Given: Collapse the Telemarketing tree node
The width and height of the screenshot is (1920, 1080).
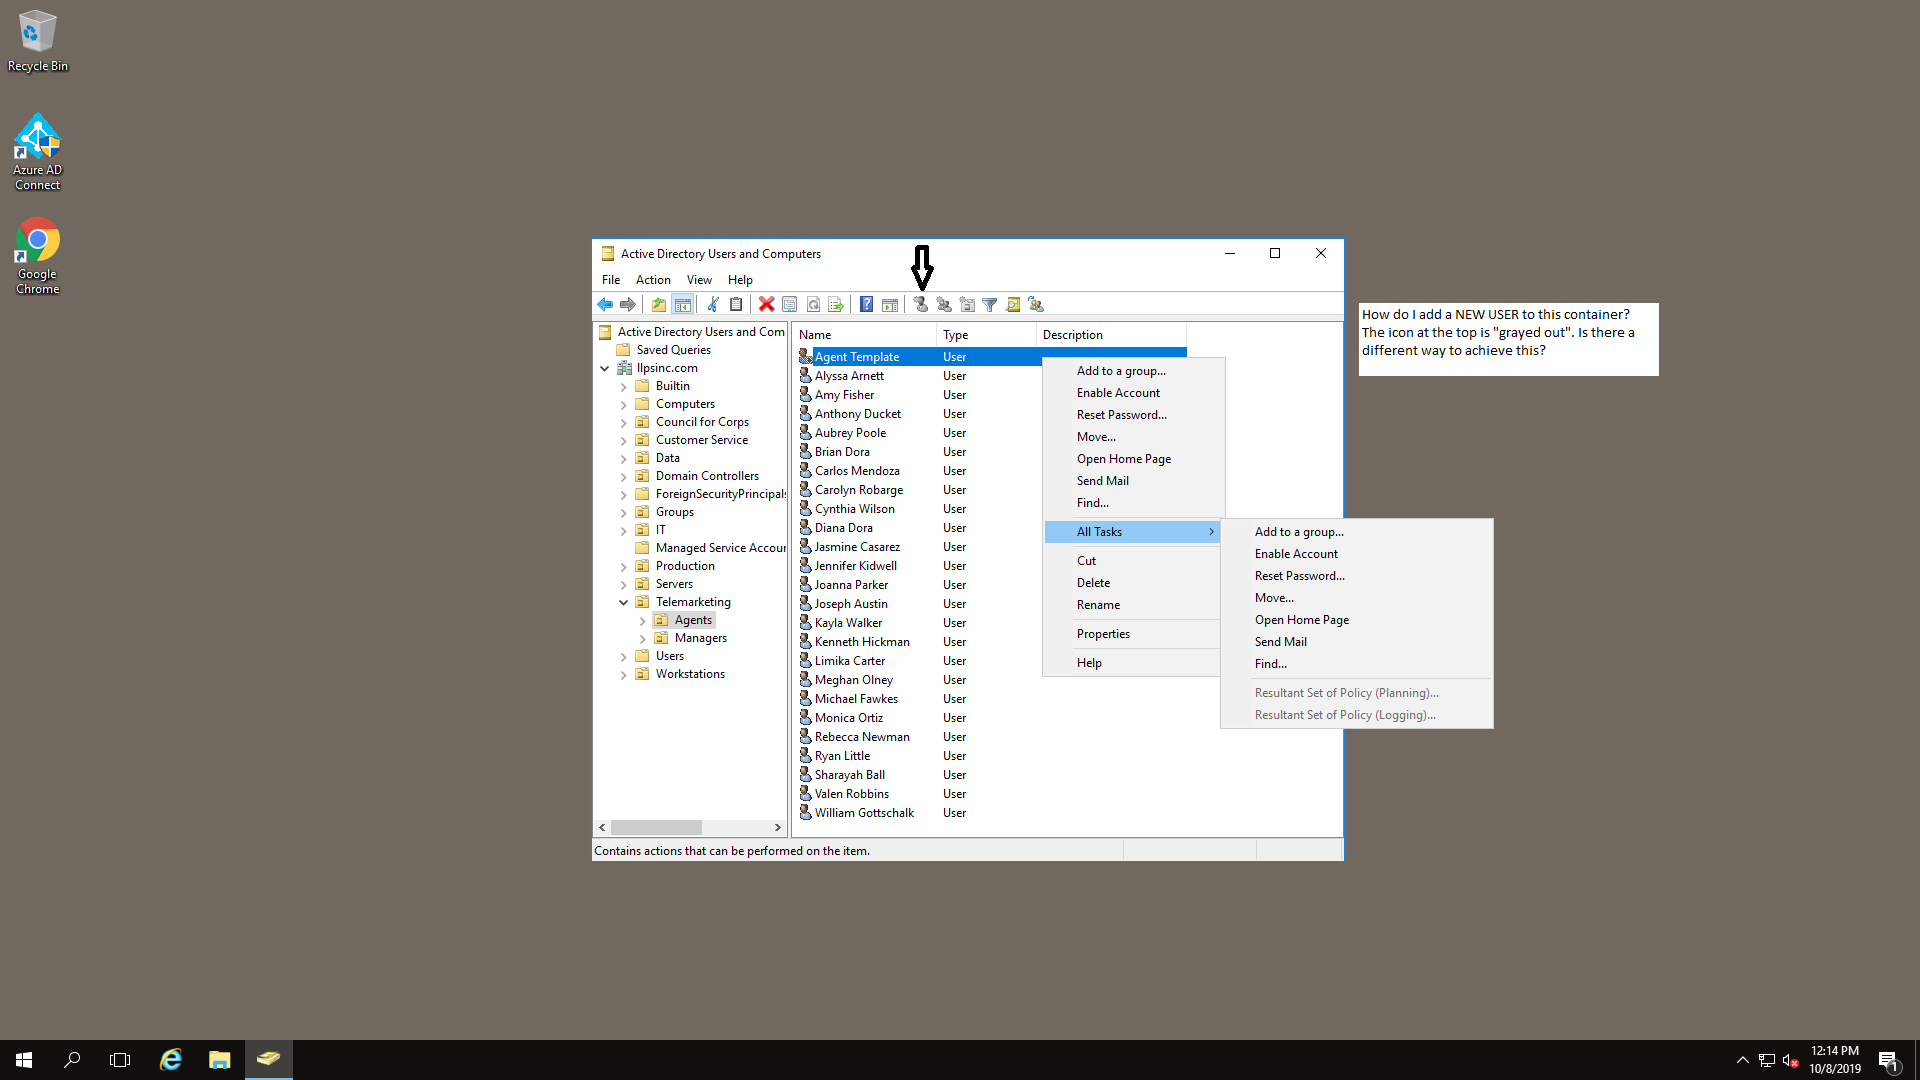Looking at the screenshot, I should (623, 602).
